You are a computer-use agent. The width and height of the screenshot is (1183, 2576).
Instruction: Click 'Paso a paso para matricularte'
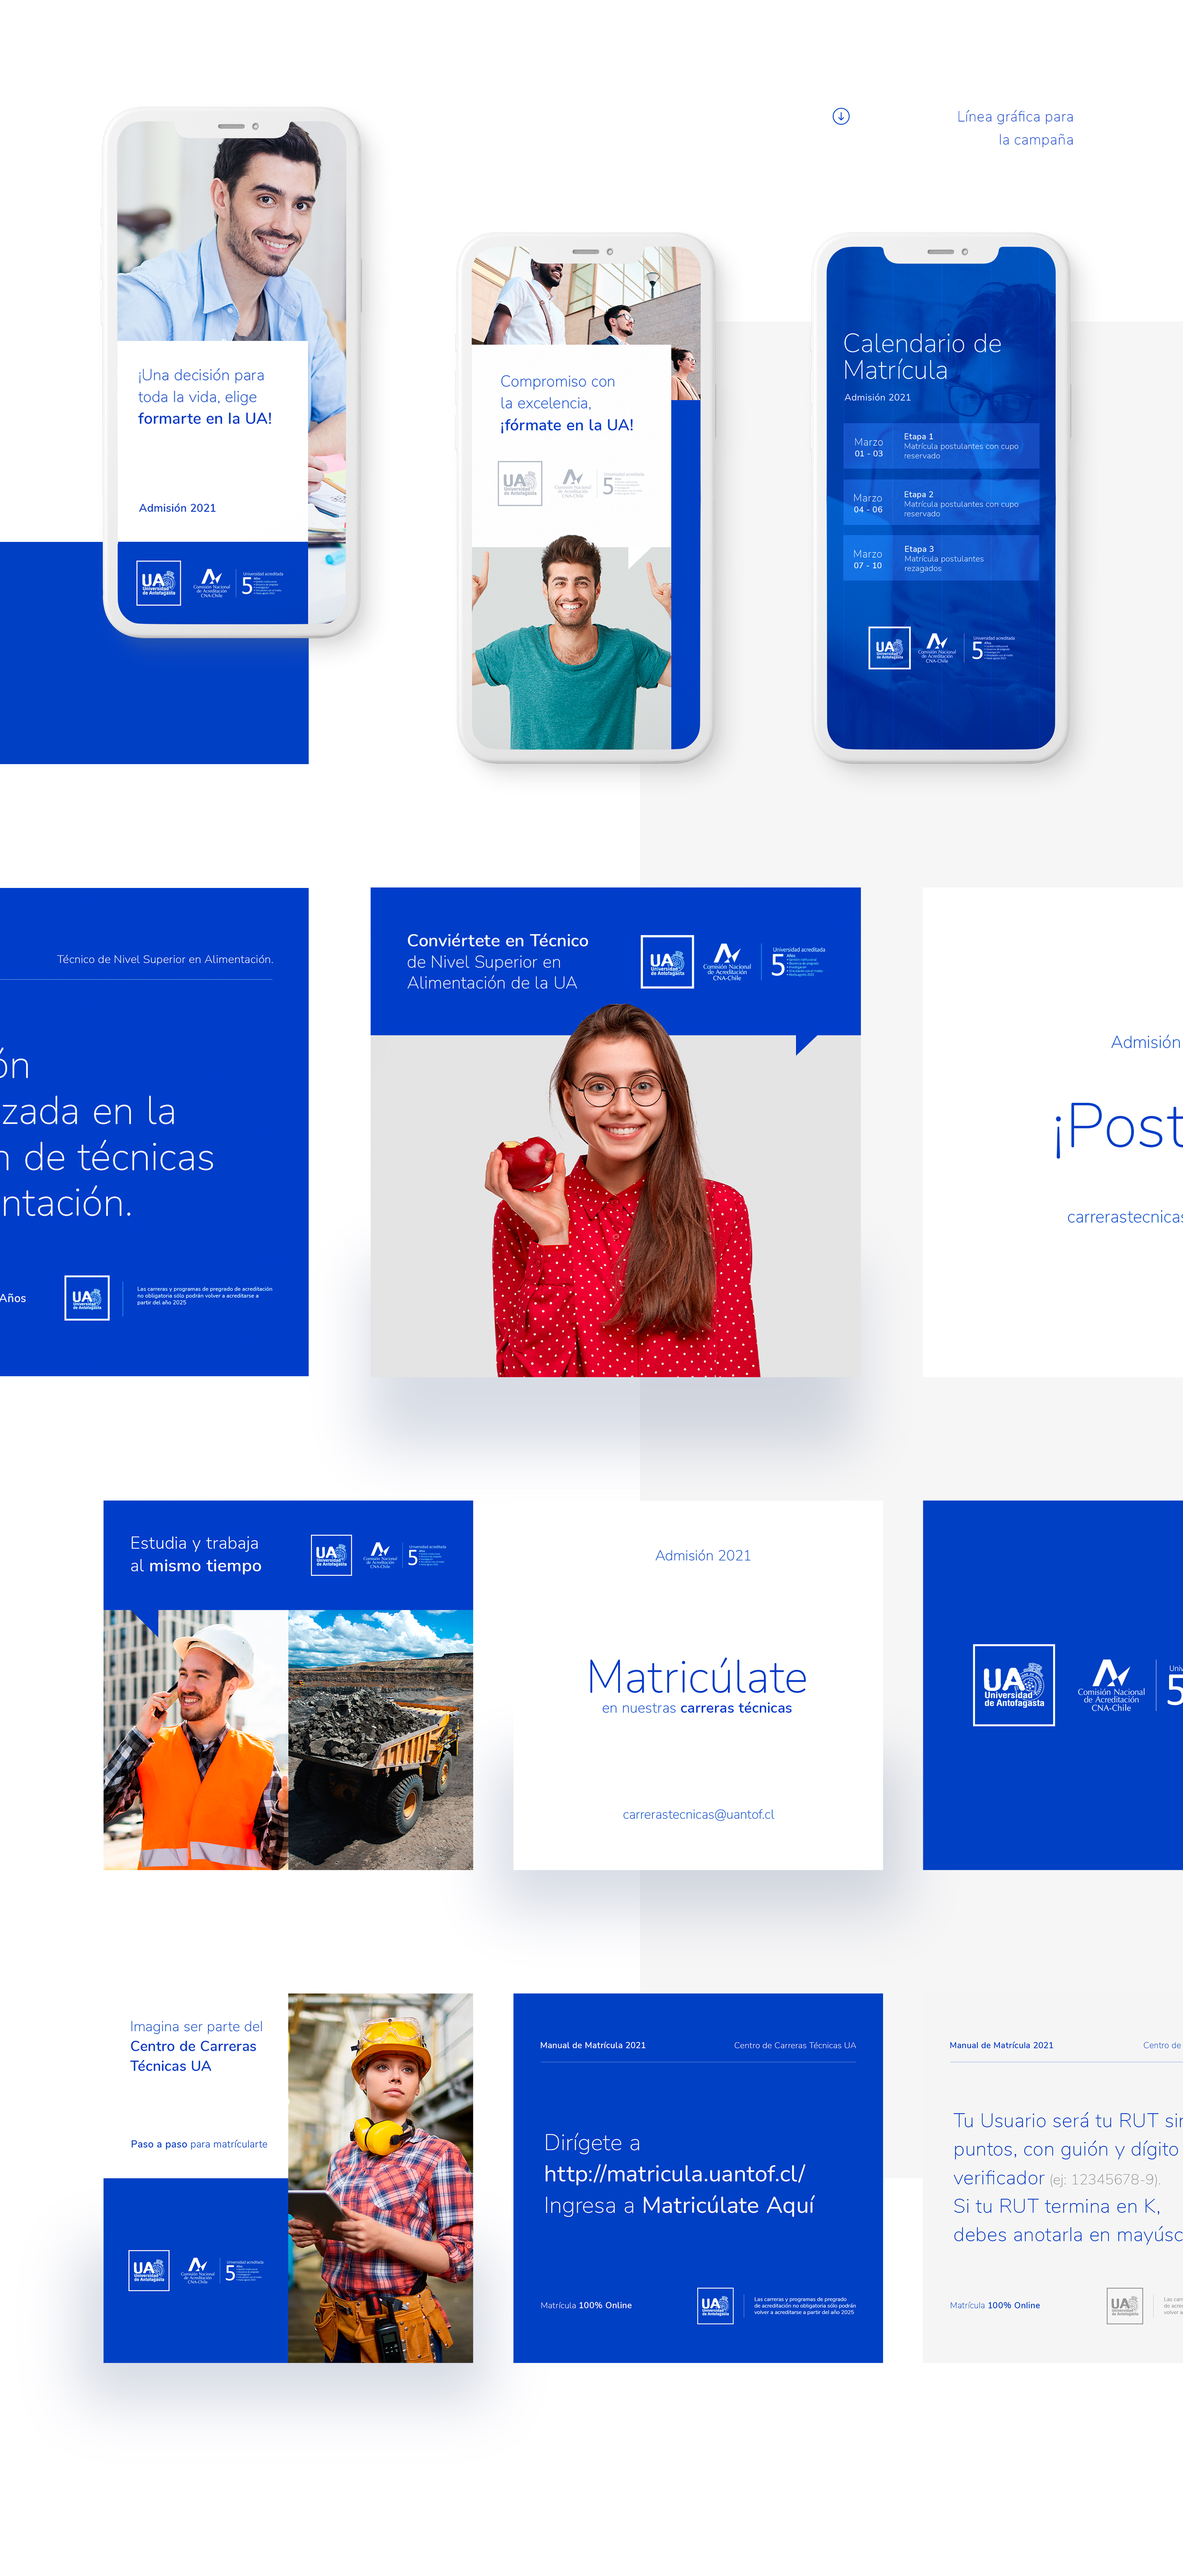pos(199,2144)
